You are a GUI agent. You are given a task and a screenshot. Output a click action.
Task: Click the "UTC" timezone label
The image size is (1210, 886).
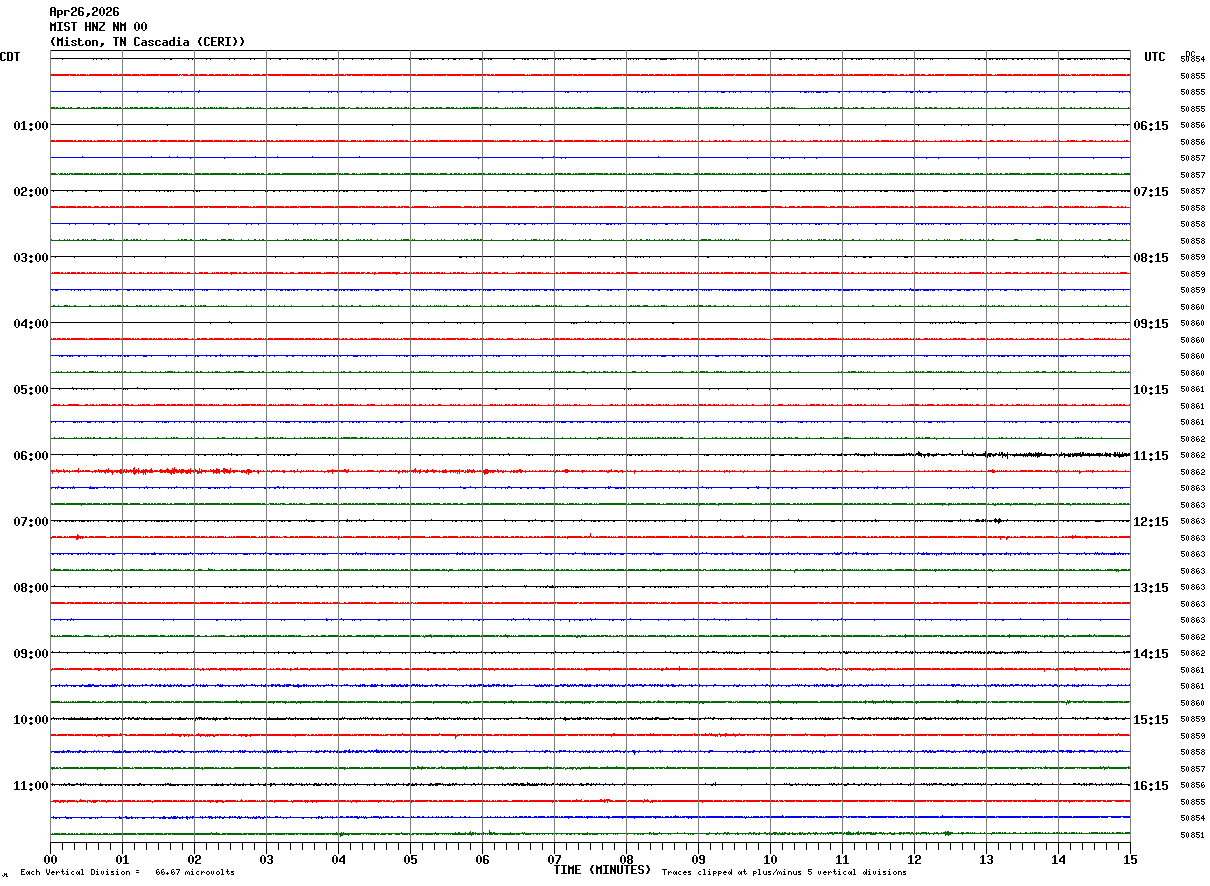click(1155, 57)
